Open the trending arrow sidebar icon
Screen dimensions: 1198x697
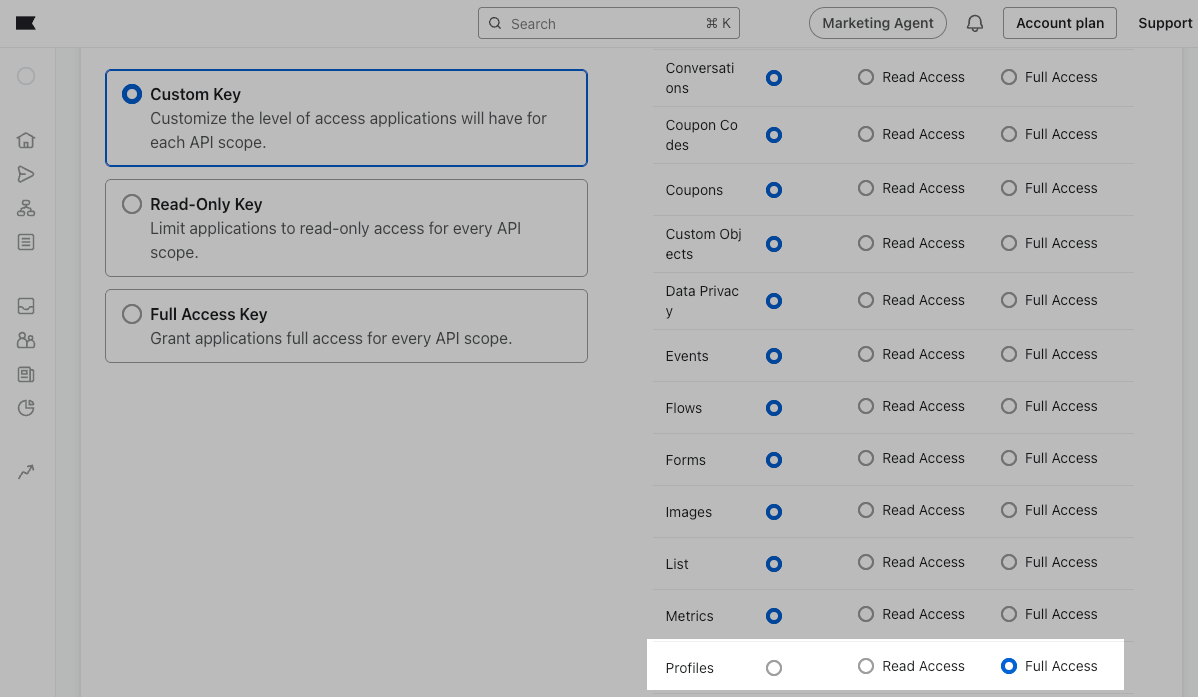26,472
